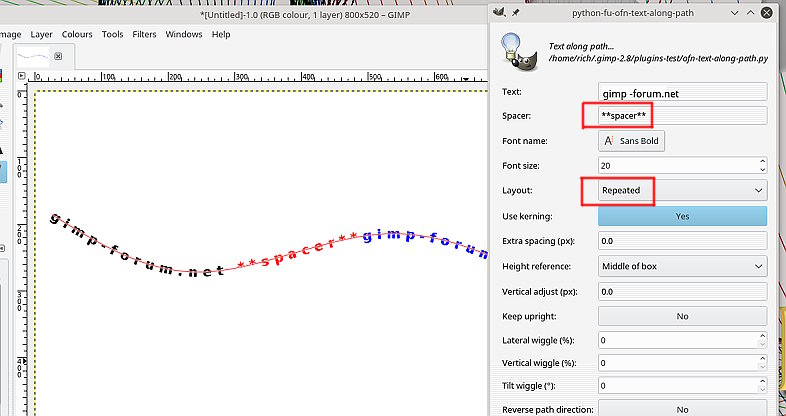Open the Height reference dropdown
The image size is (786, 416).
[682, 266]
